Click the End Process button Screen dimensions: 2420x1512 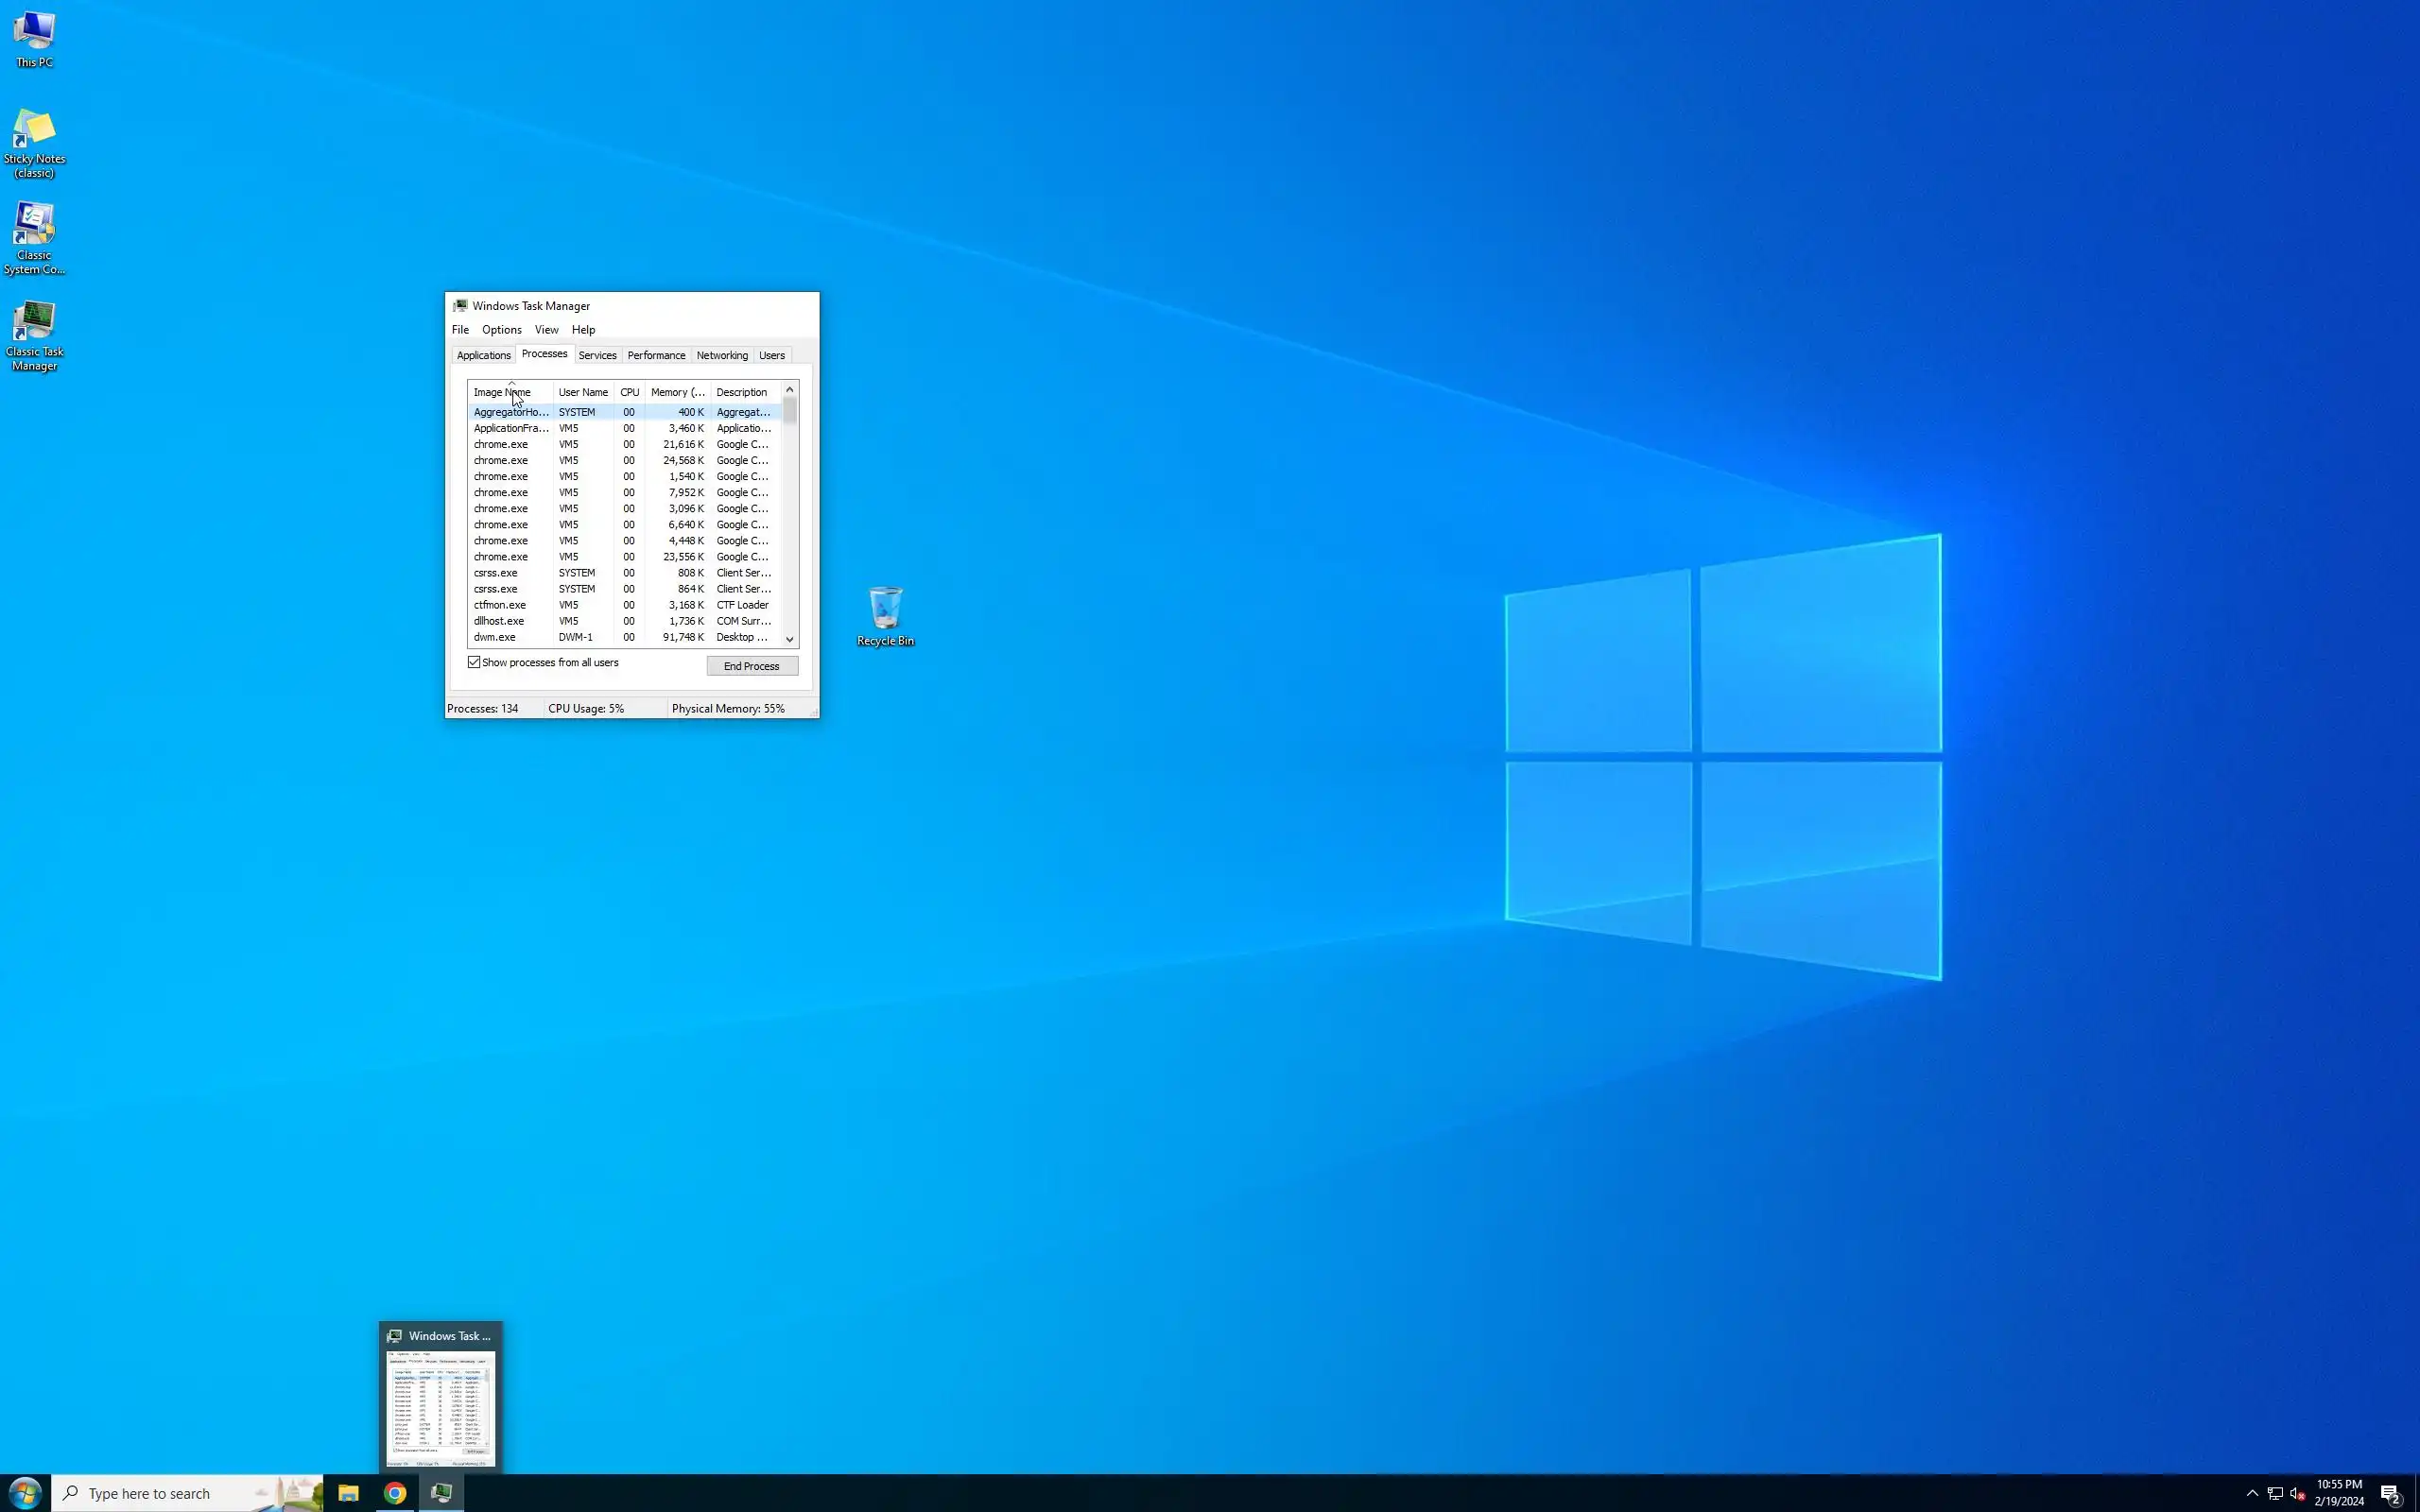751,666
